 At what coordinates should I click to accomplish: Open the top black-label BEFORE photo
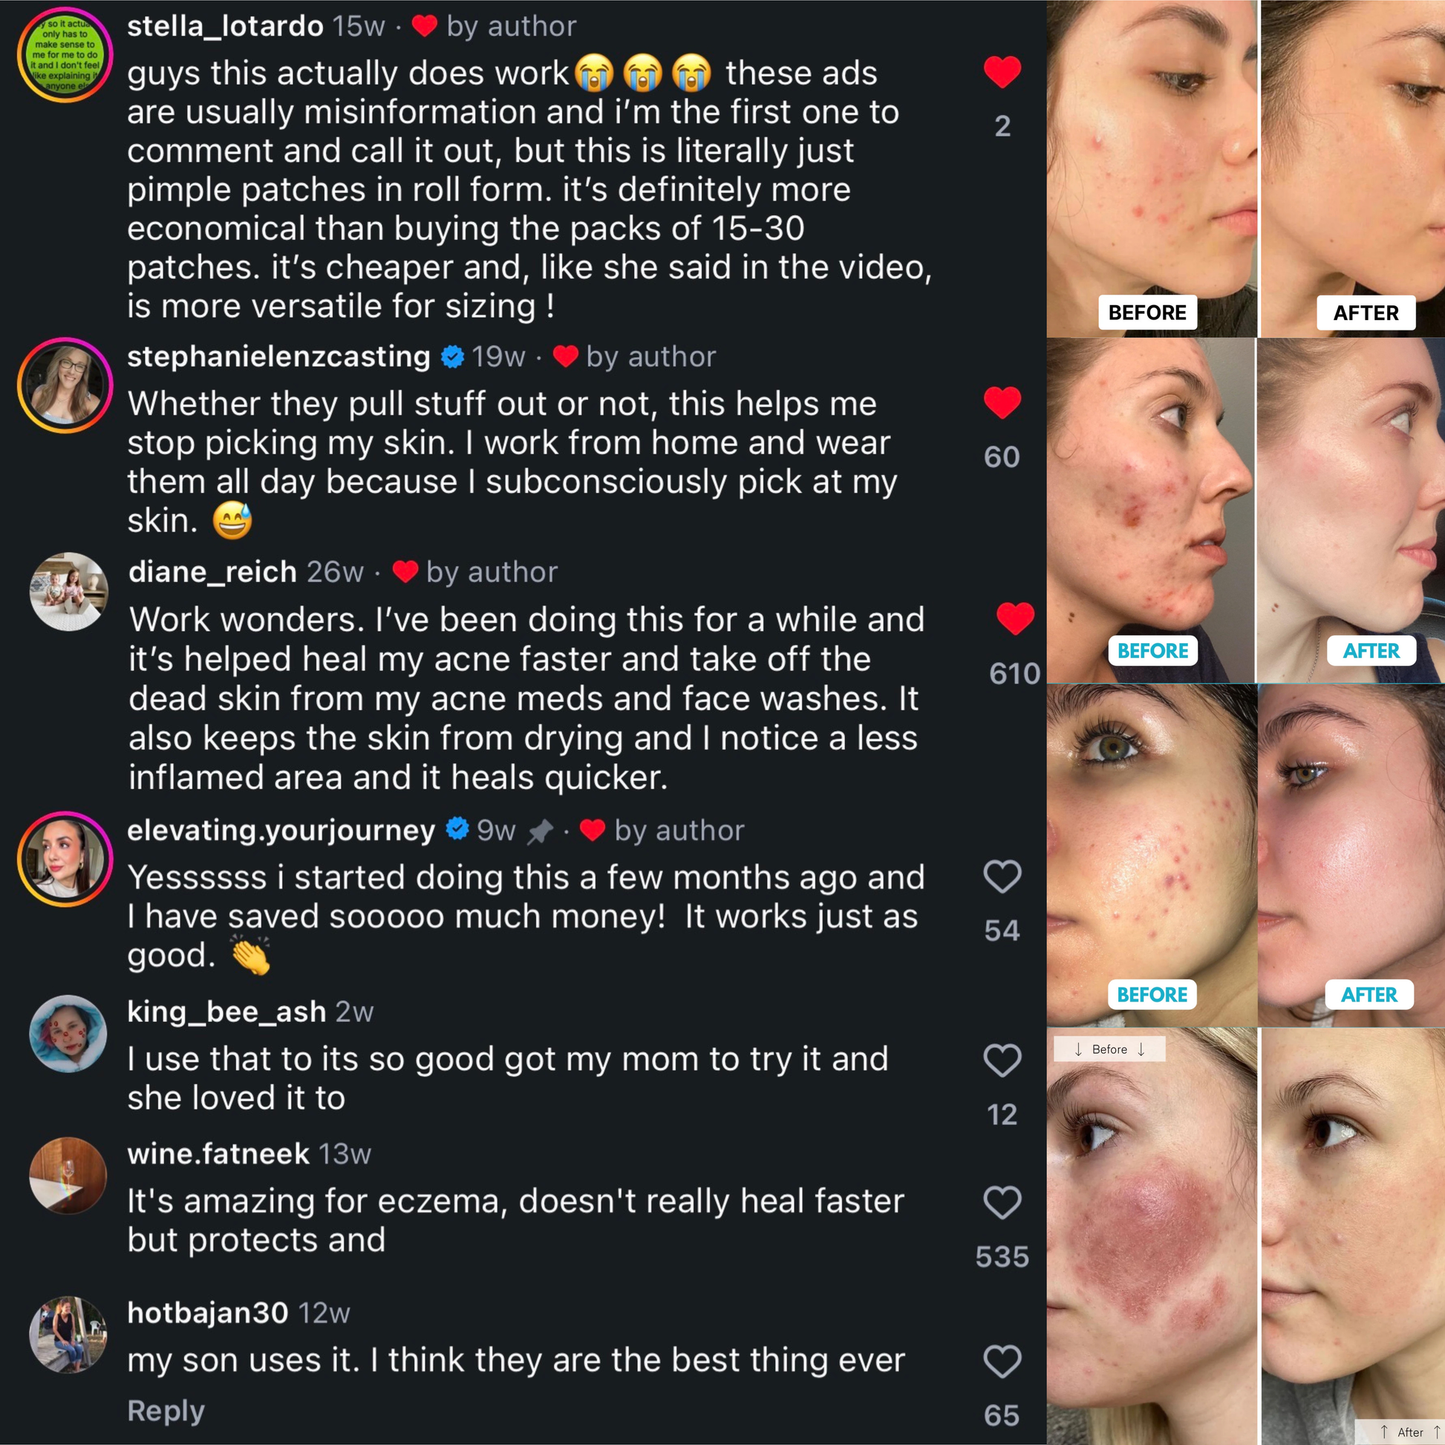pos(1151,168)
